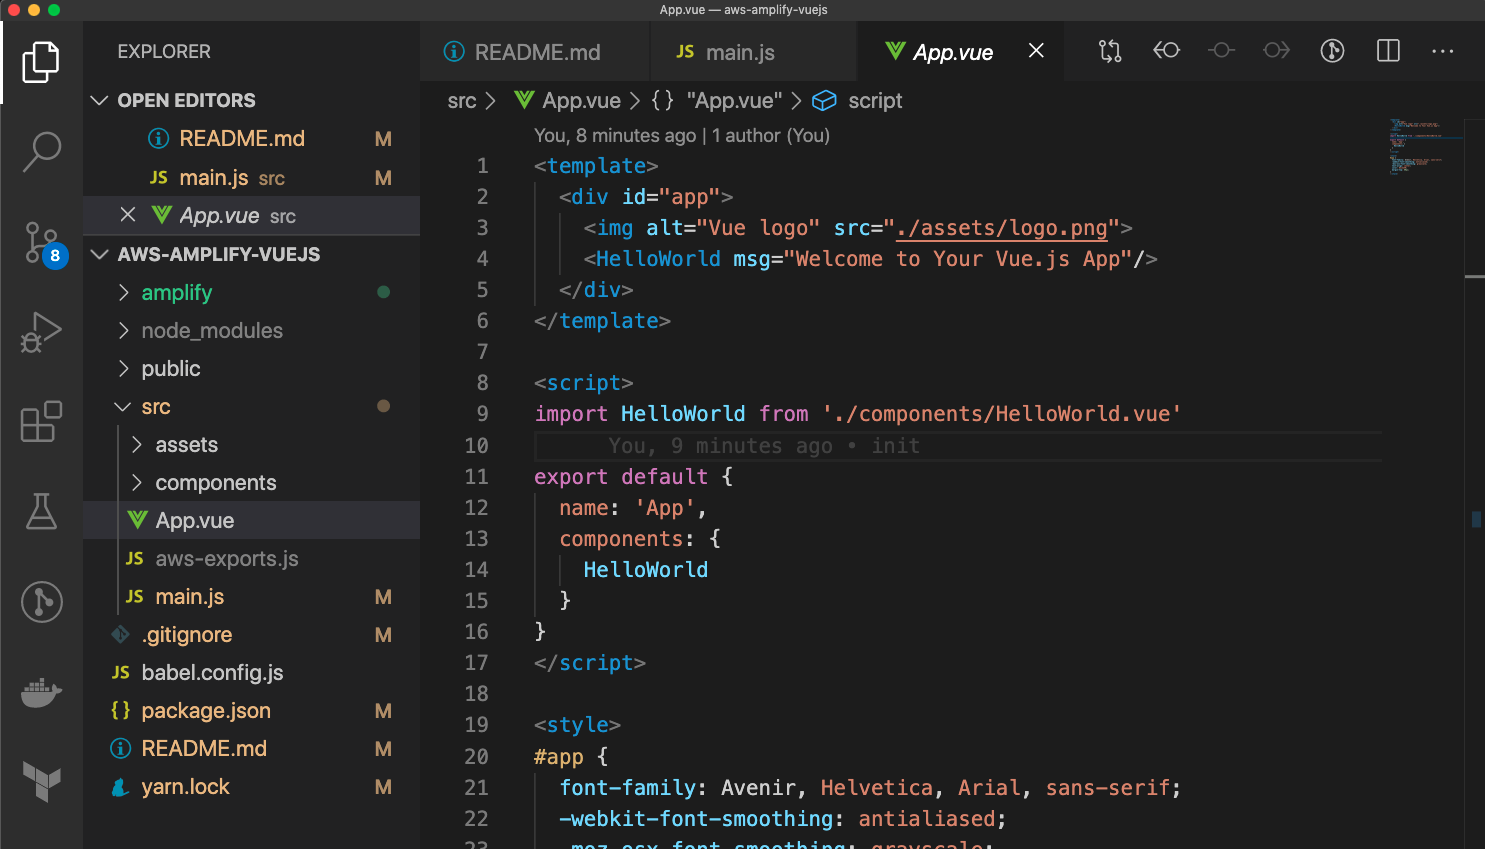Open the Extensions view
Screen dimensions: 1485x849
41,422
